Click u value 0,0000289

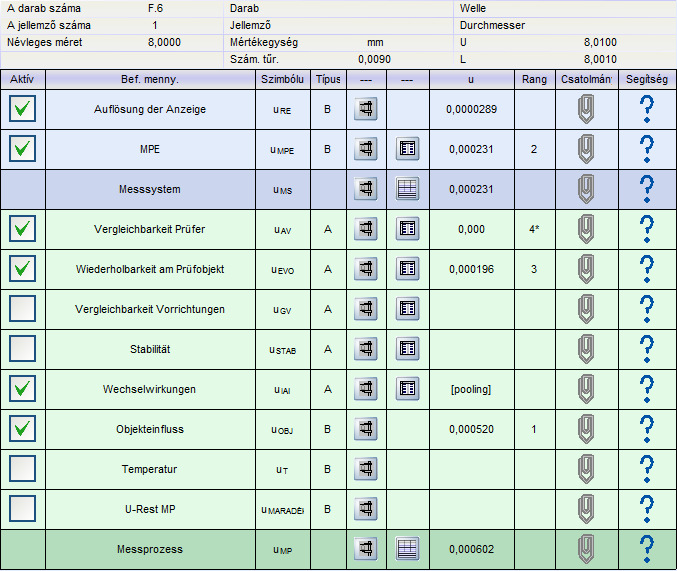pos(471,109)
